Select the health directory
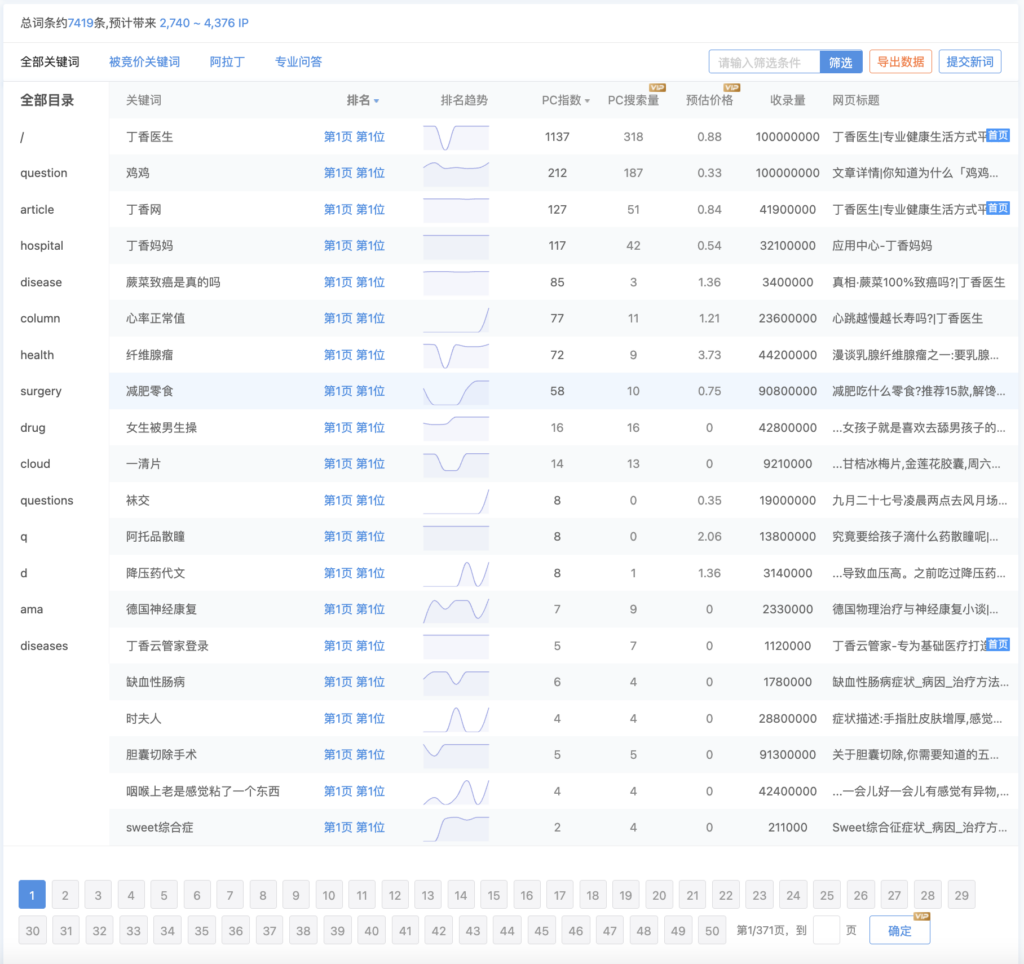Image resolution: width=1024 pixels, height=964 pixels. point(37,355)
